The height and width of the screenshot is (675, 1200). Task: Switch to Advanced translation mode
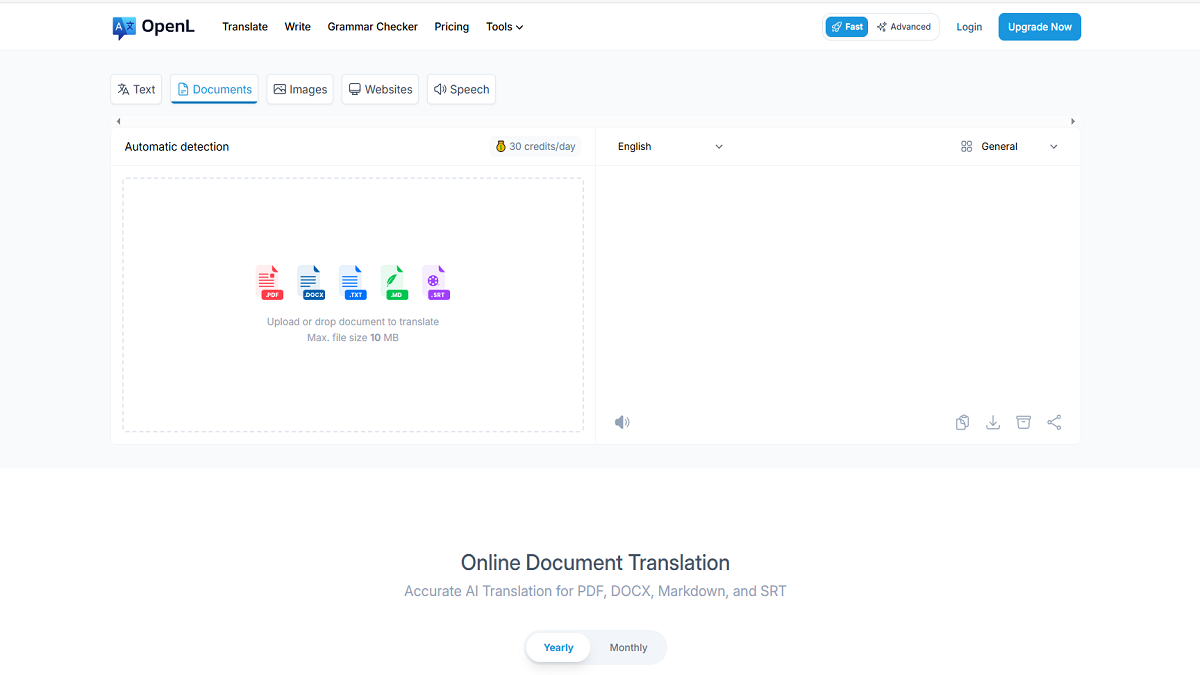click(x=903, y=26)
